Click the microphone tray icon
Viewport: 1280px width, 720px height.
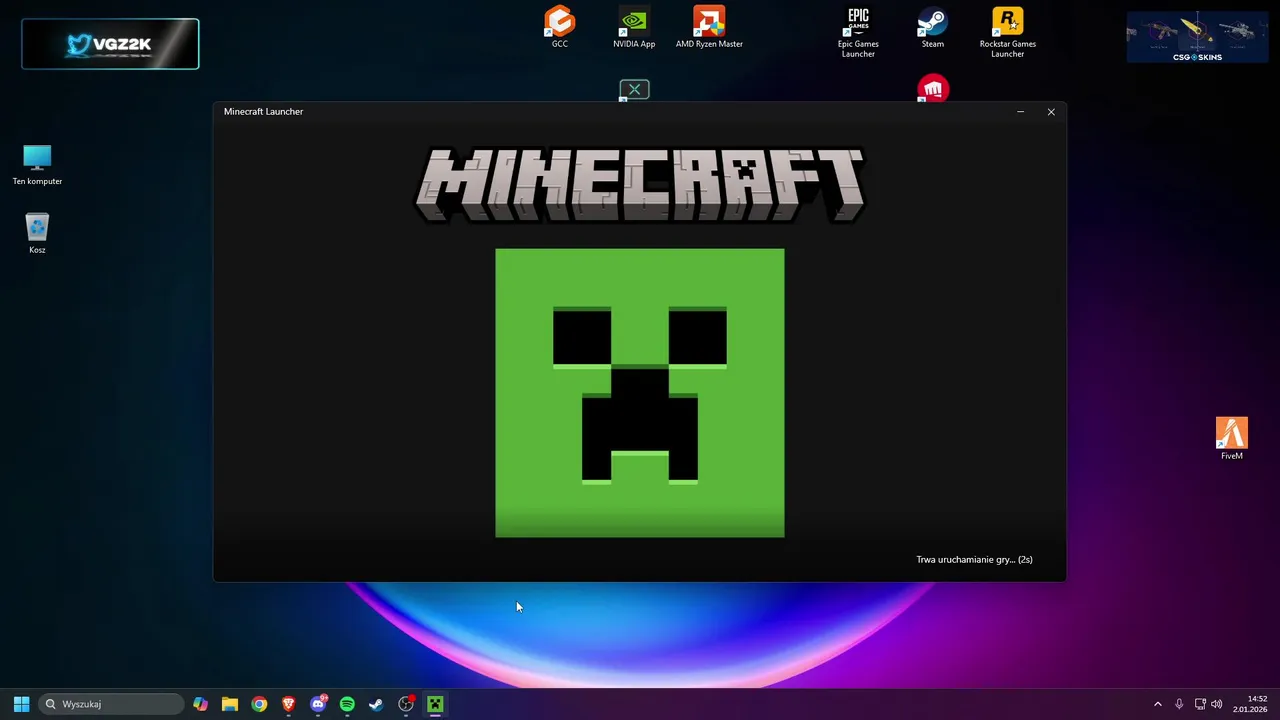coord(1179,704)
